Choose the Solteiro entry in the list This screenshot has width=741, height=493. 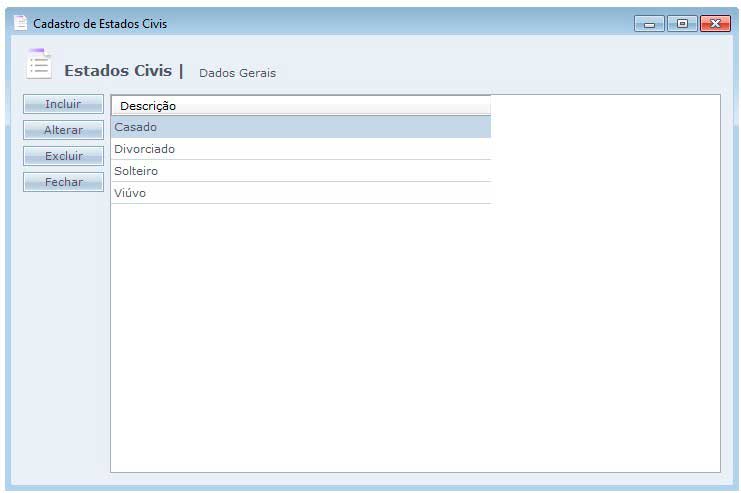pos(300,171)
